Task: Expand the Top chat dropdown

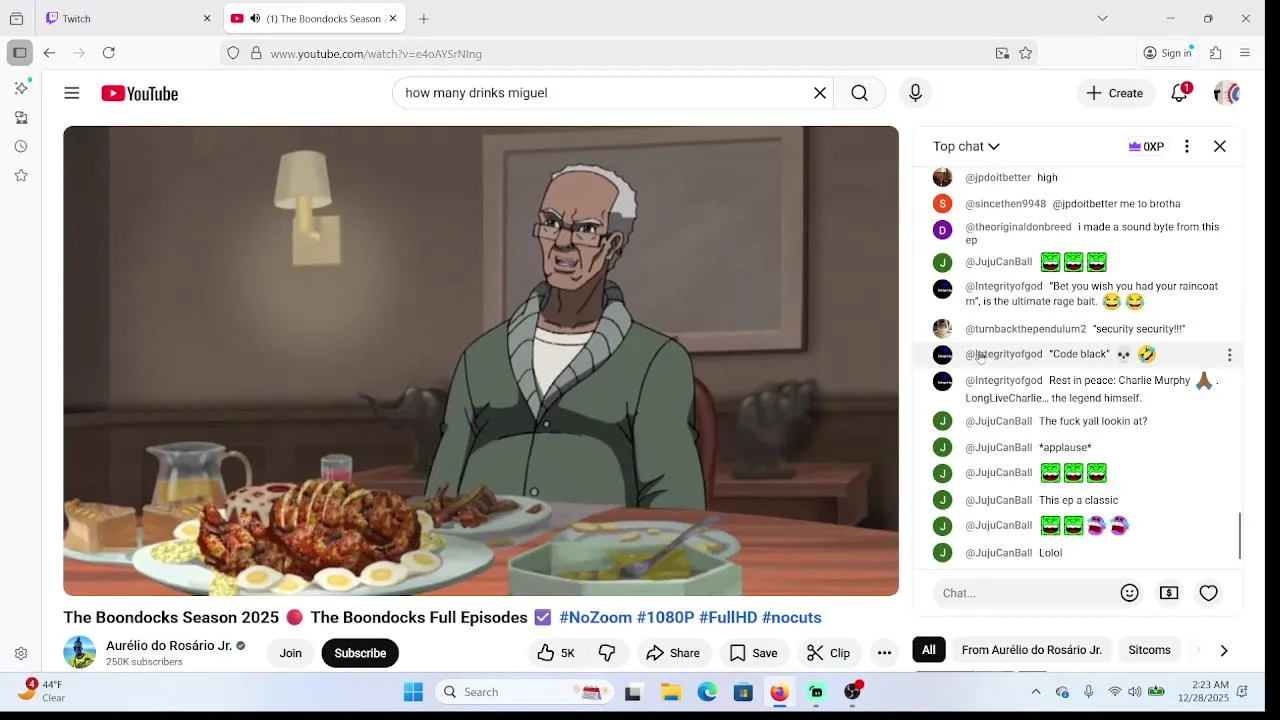Action: [966, 146]
